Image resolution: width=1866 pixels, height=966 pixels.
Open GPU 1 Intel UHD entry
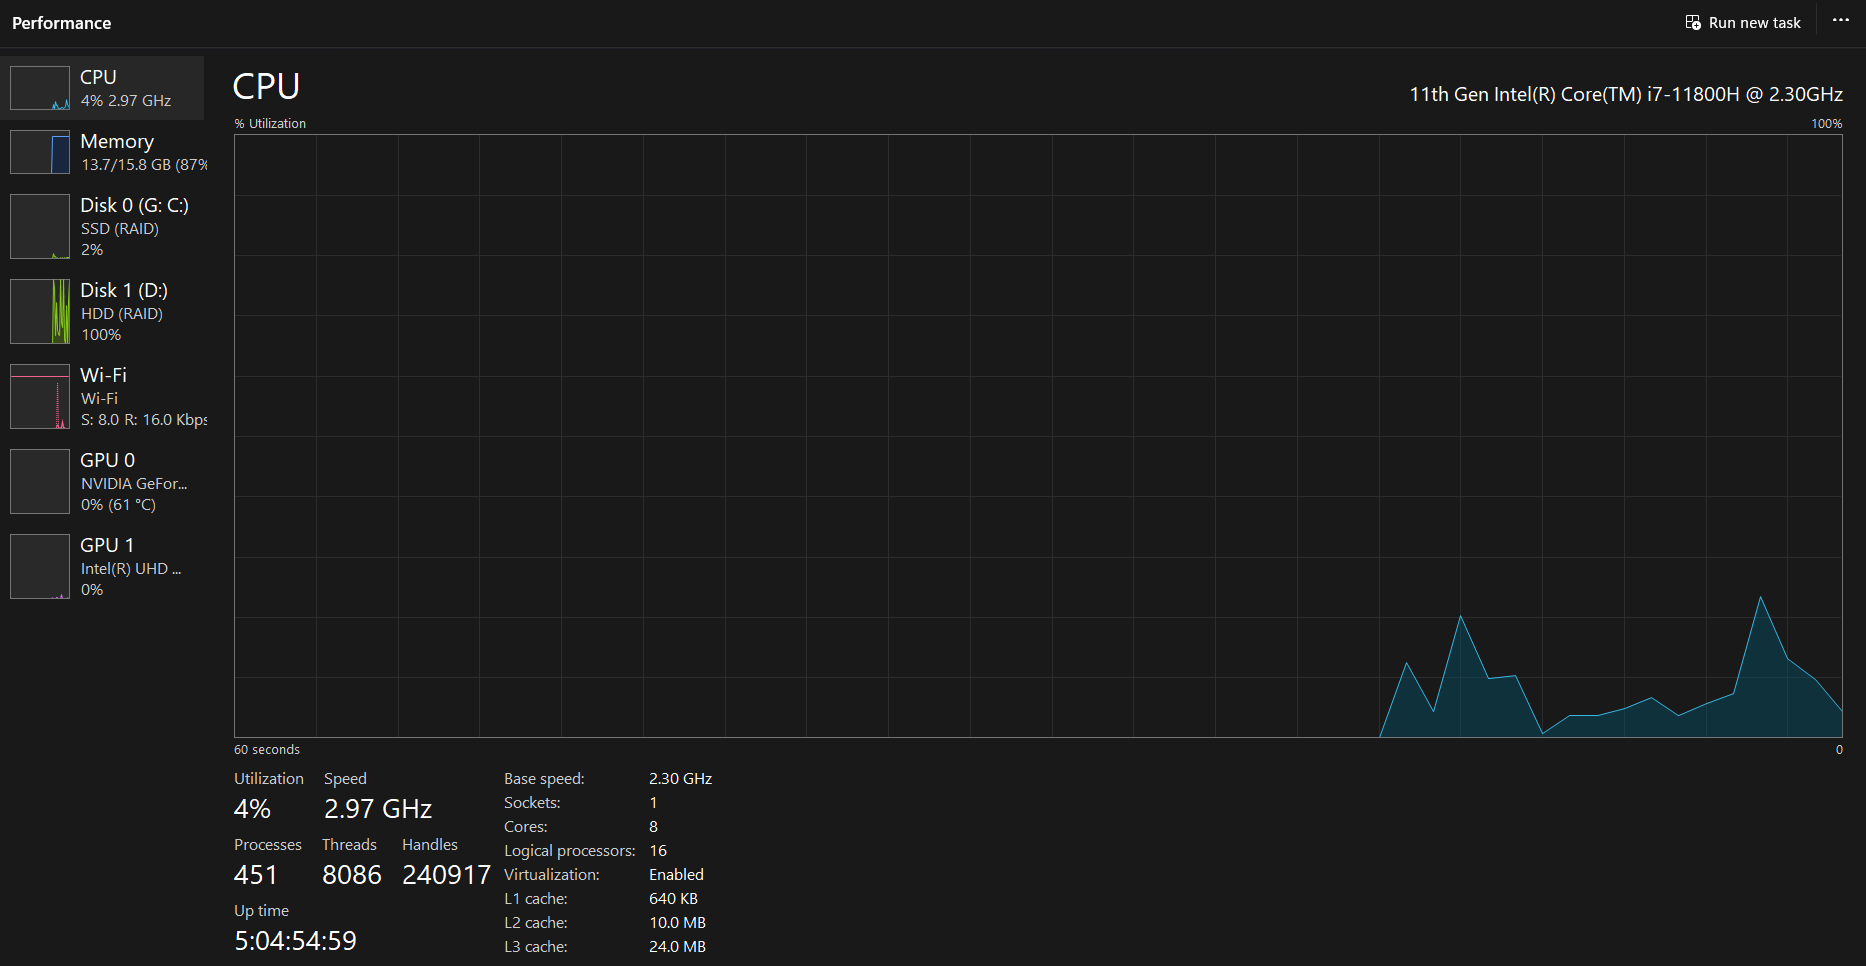(x=130, y=567)
